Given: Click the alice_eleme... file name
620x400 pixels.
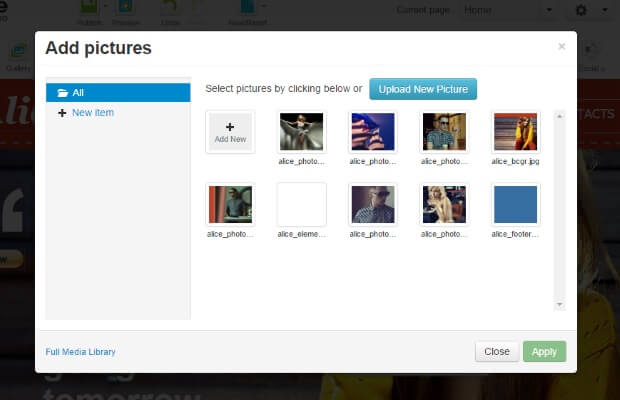Looking at the screenshot, I should tap(301, 234).
